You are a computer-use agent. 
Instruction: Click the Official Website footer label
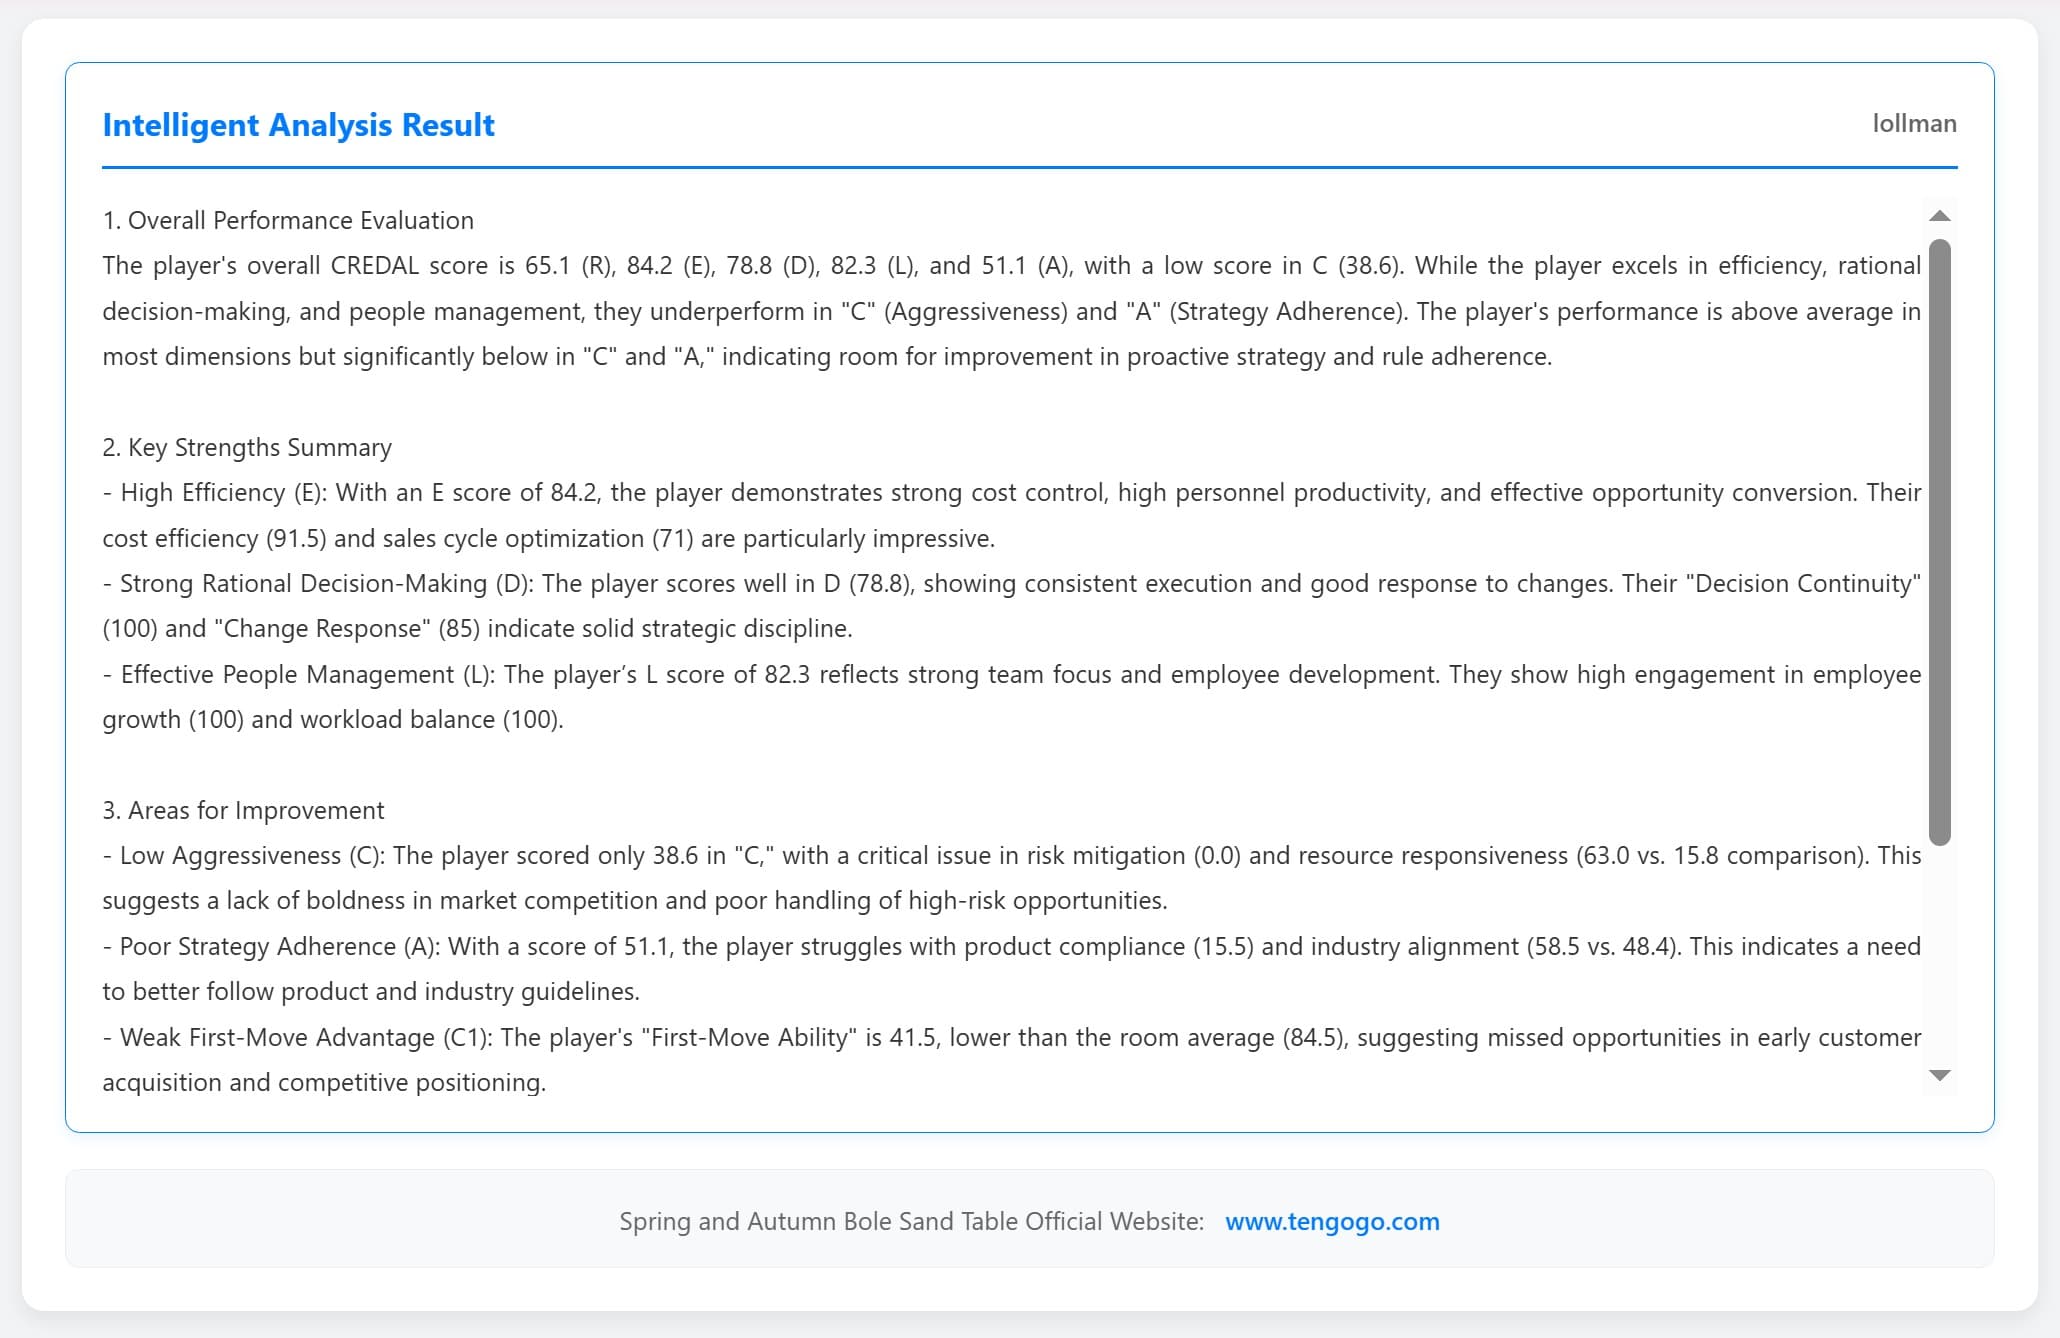(x=911, y=1221)
